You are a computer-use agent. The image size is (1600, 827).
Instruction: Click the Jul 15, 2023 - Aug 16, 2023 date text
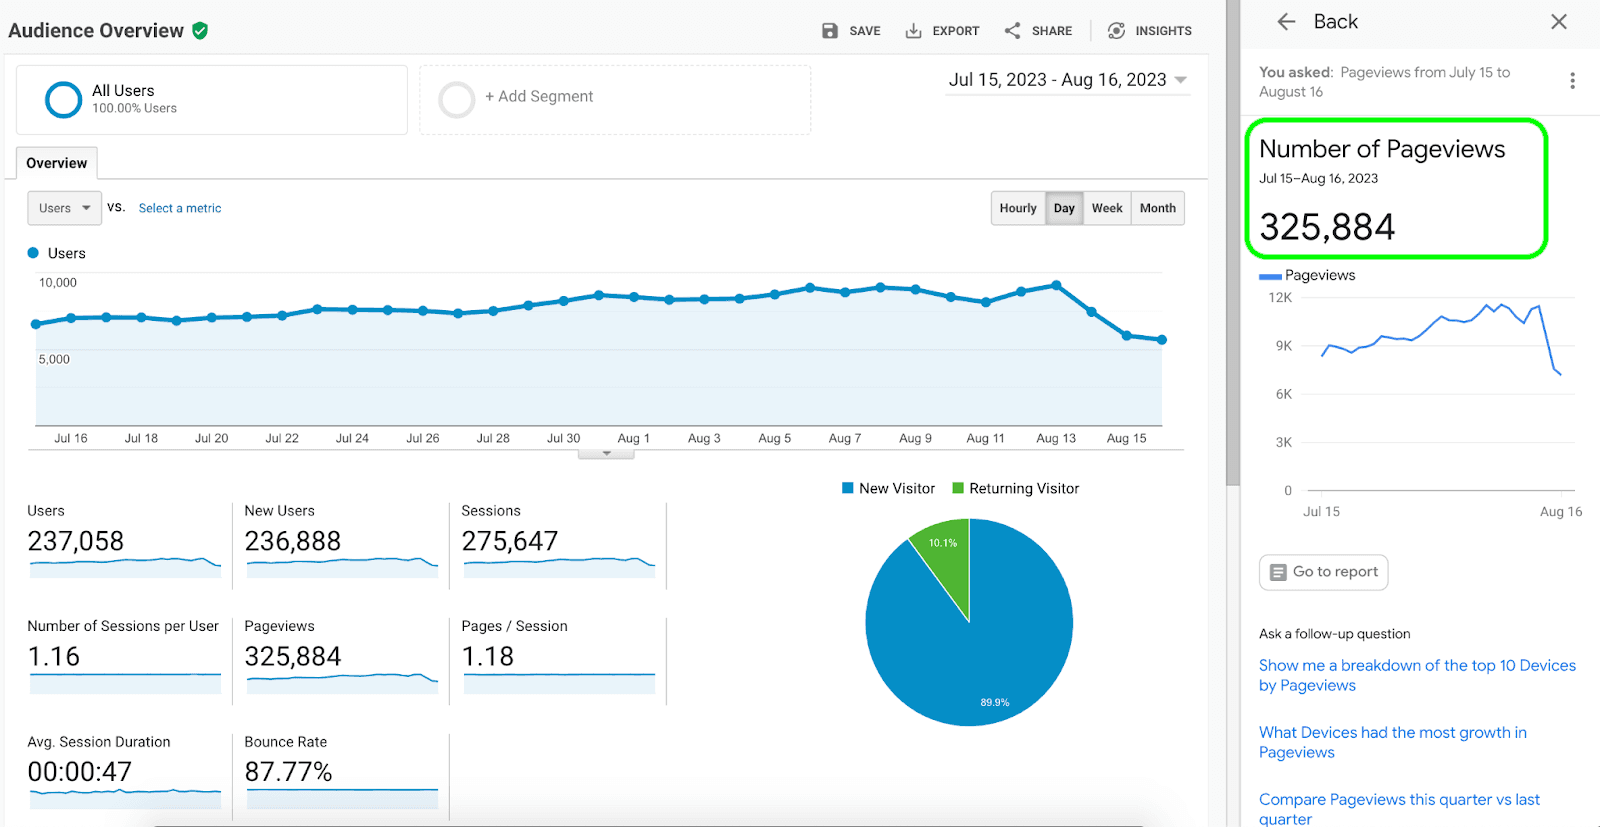(1057, 80)
